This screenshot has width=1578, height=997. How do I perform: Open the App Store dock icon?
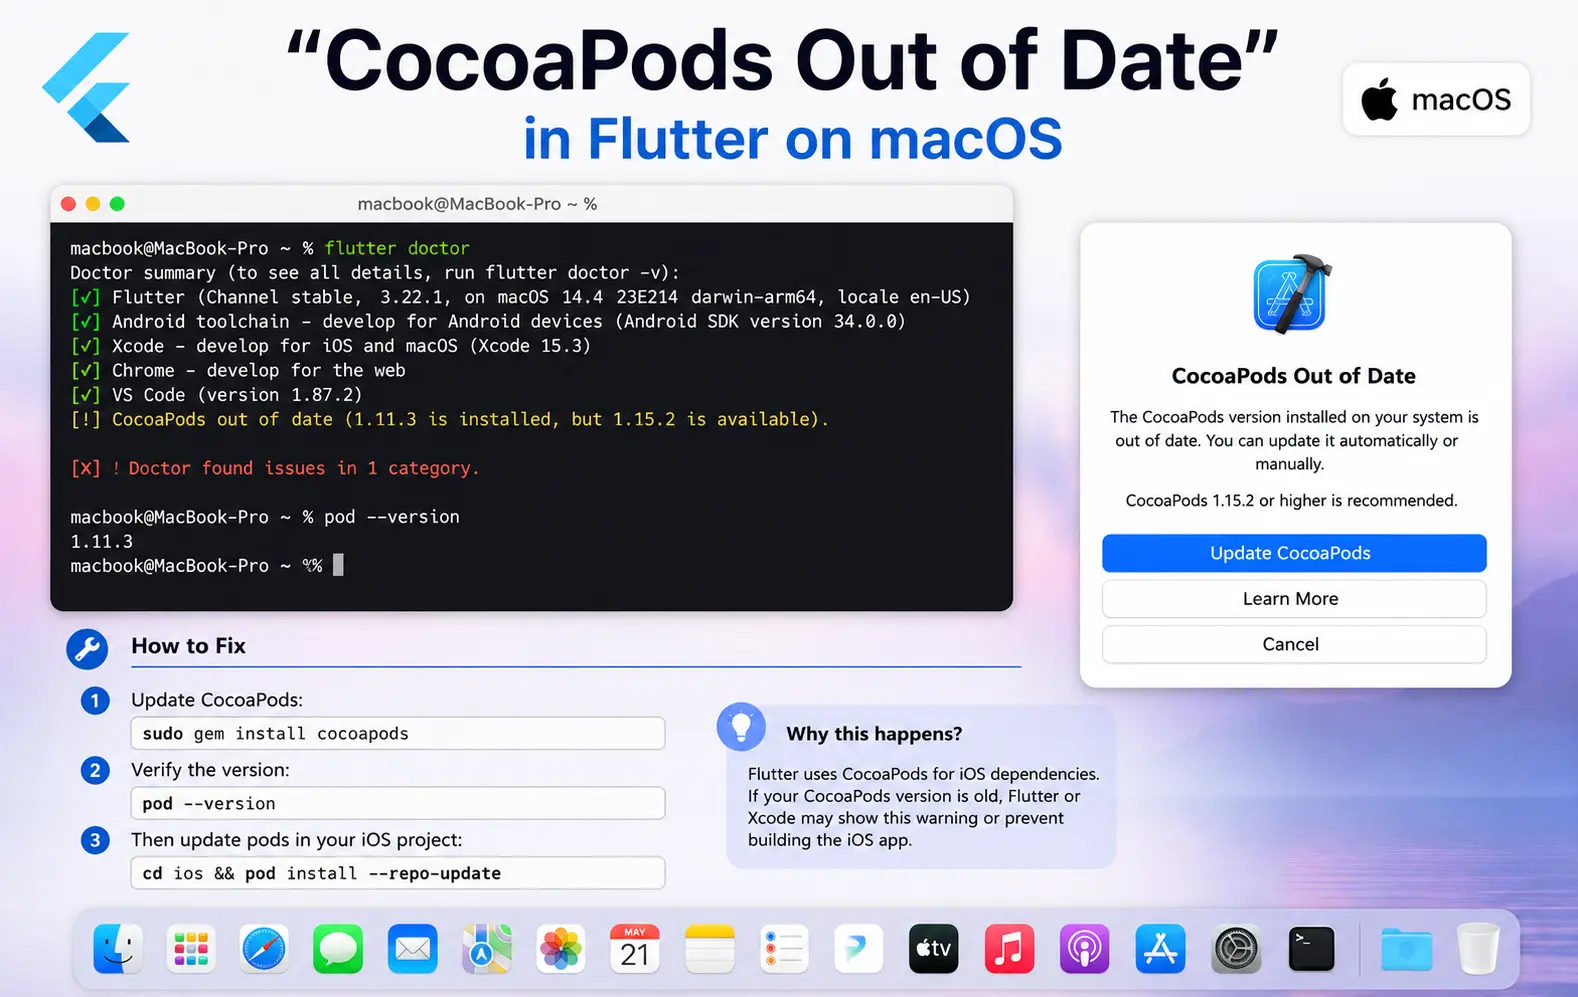coord(1160,948)
